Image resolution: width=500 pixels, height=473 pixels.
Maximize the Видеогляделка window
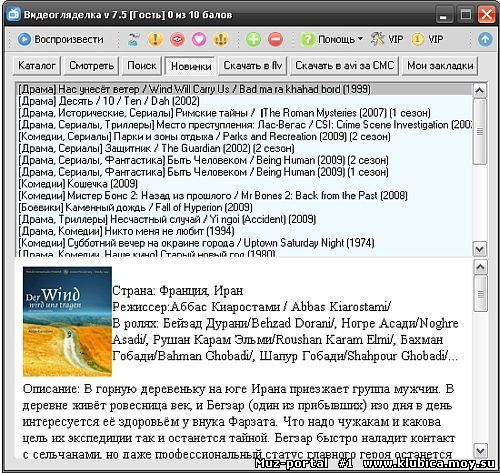[465, 15]
